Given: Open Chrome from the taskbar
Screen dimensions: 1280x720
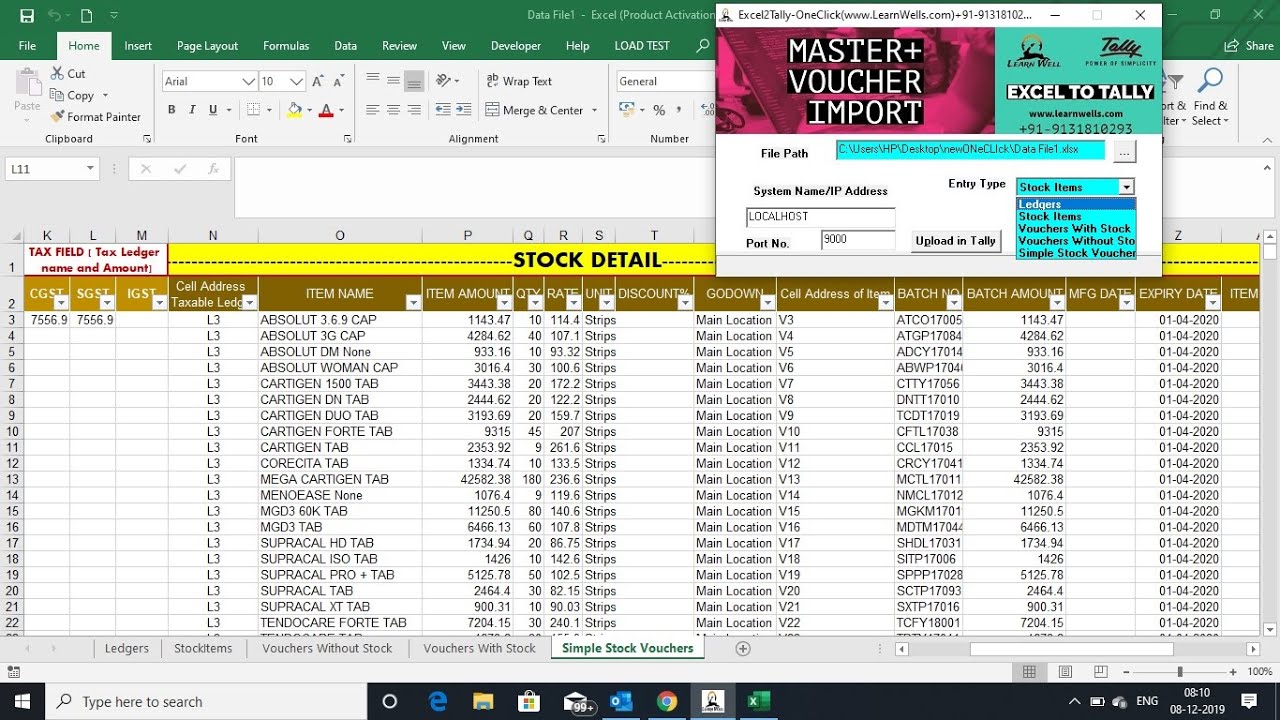Looking at the screenshot, I should click(667, 702).
